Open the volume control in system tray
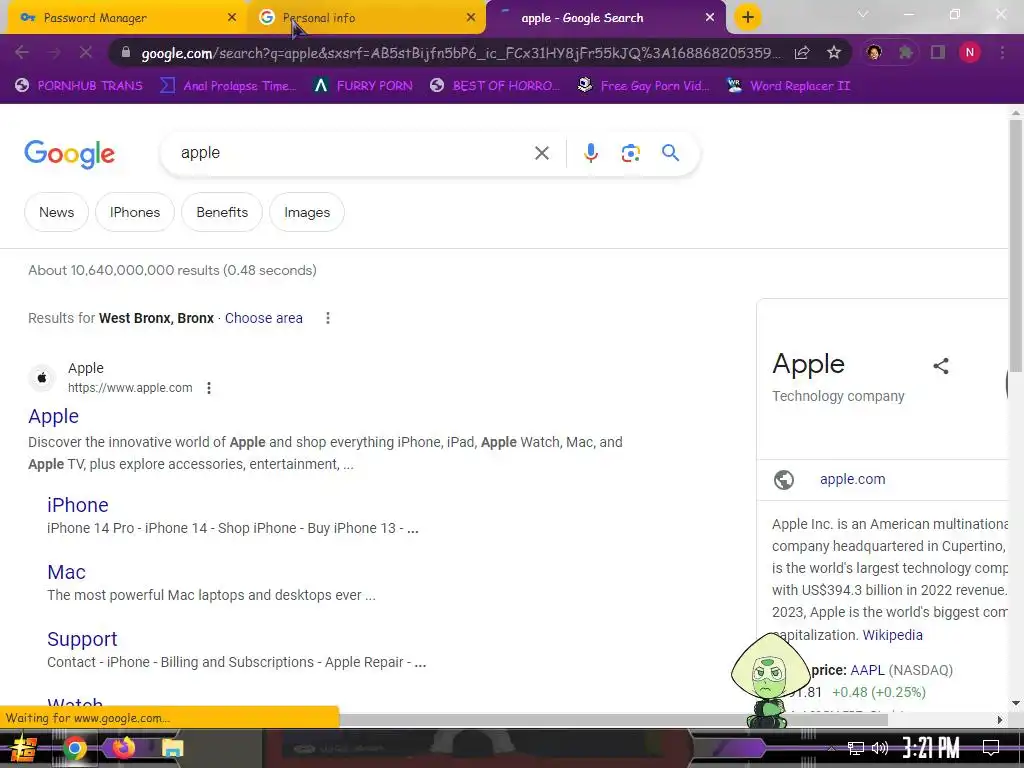Viewport: 1024px width, 768px height. point(880,748)
